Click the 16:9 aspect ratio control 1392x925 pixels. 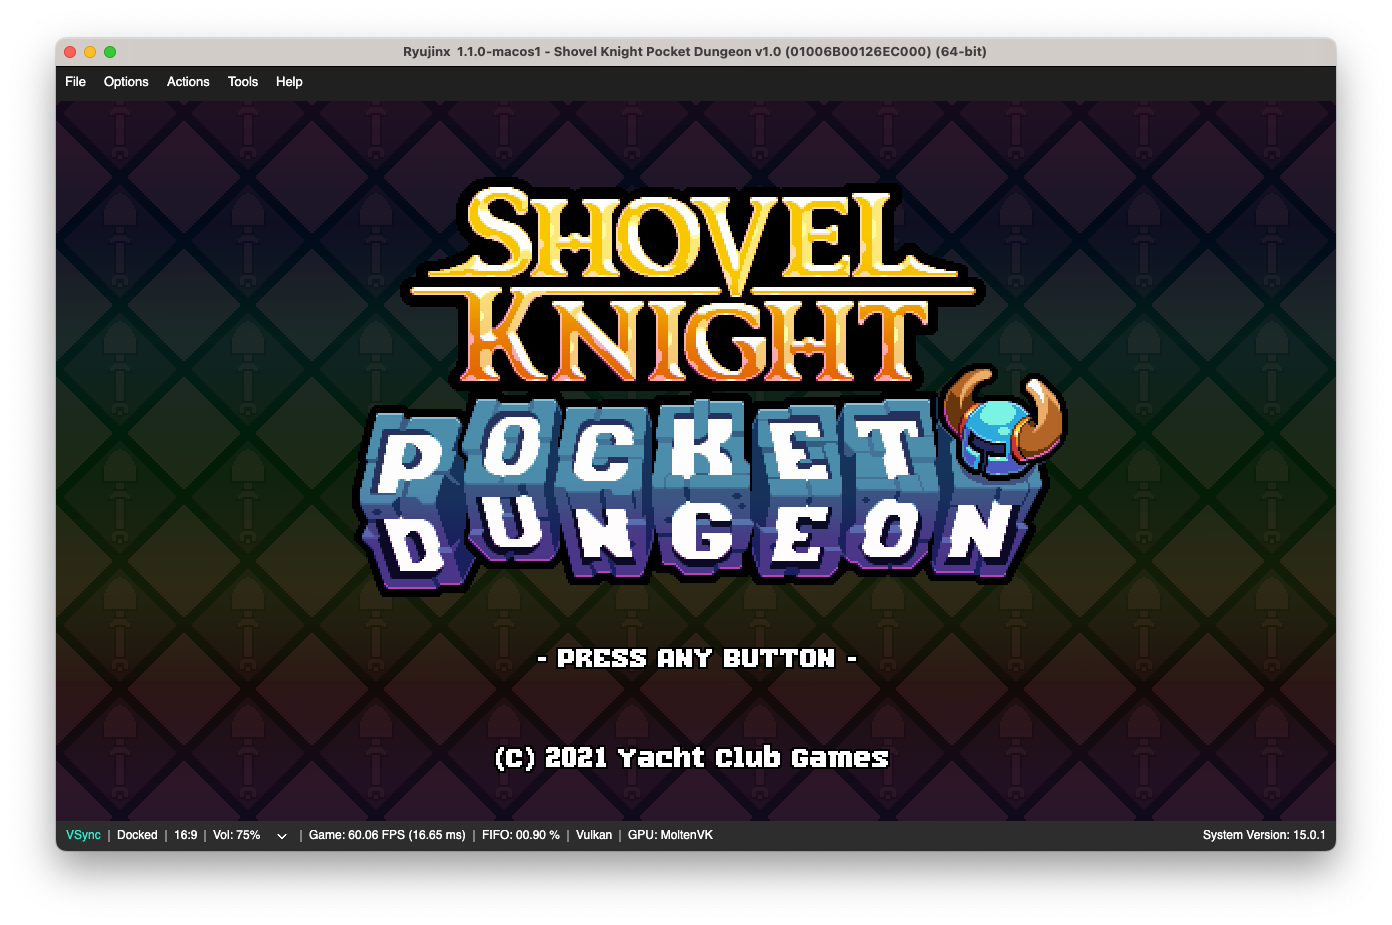pos(185,834)
